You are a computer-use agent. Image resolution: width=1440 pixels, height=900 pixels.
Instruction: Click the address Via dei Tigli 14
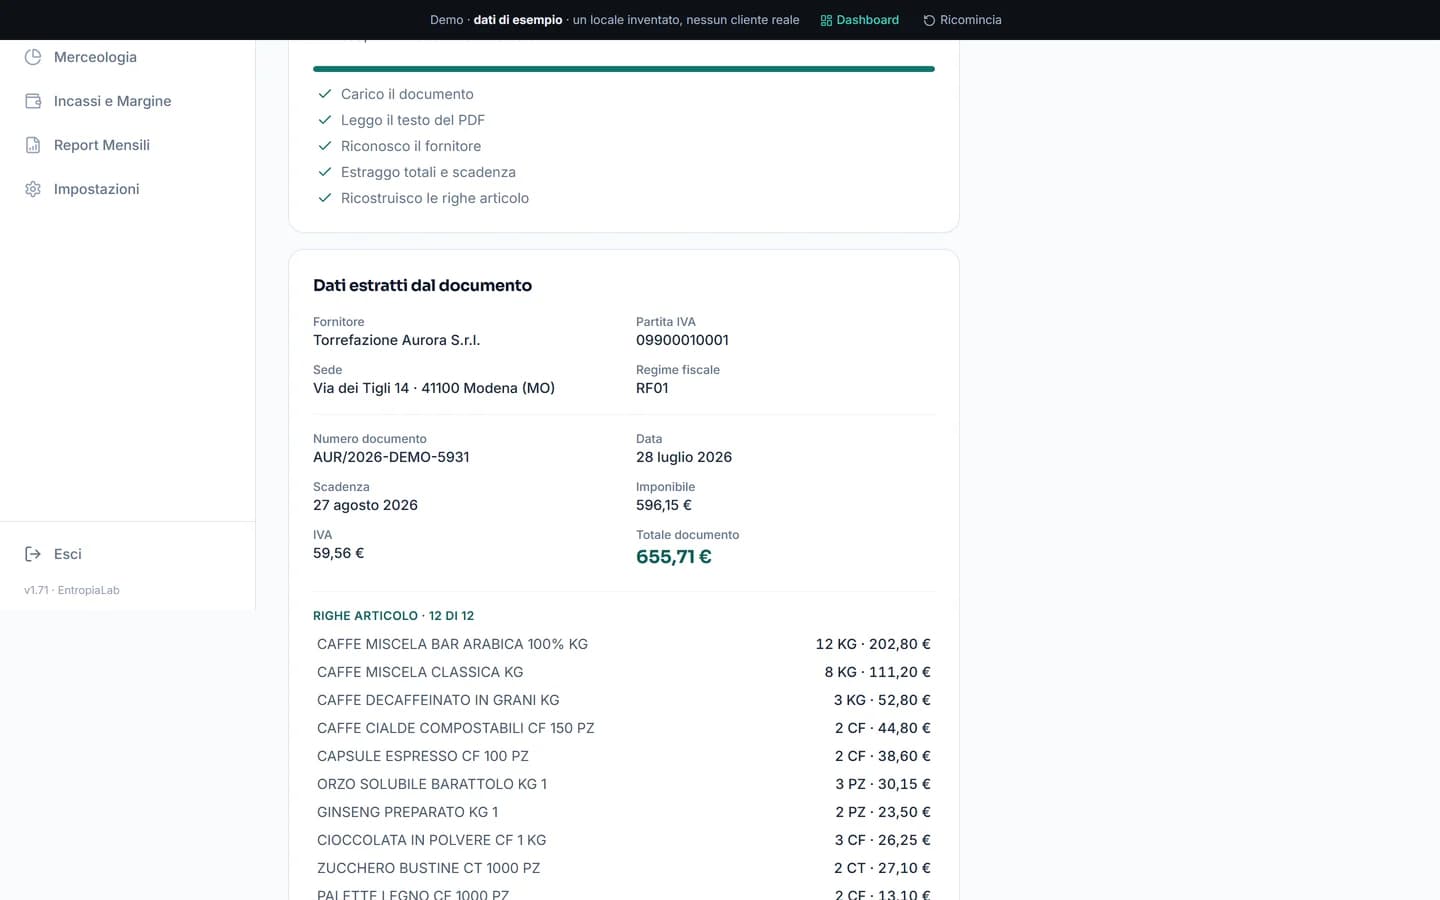click(361, 388)
